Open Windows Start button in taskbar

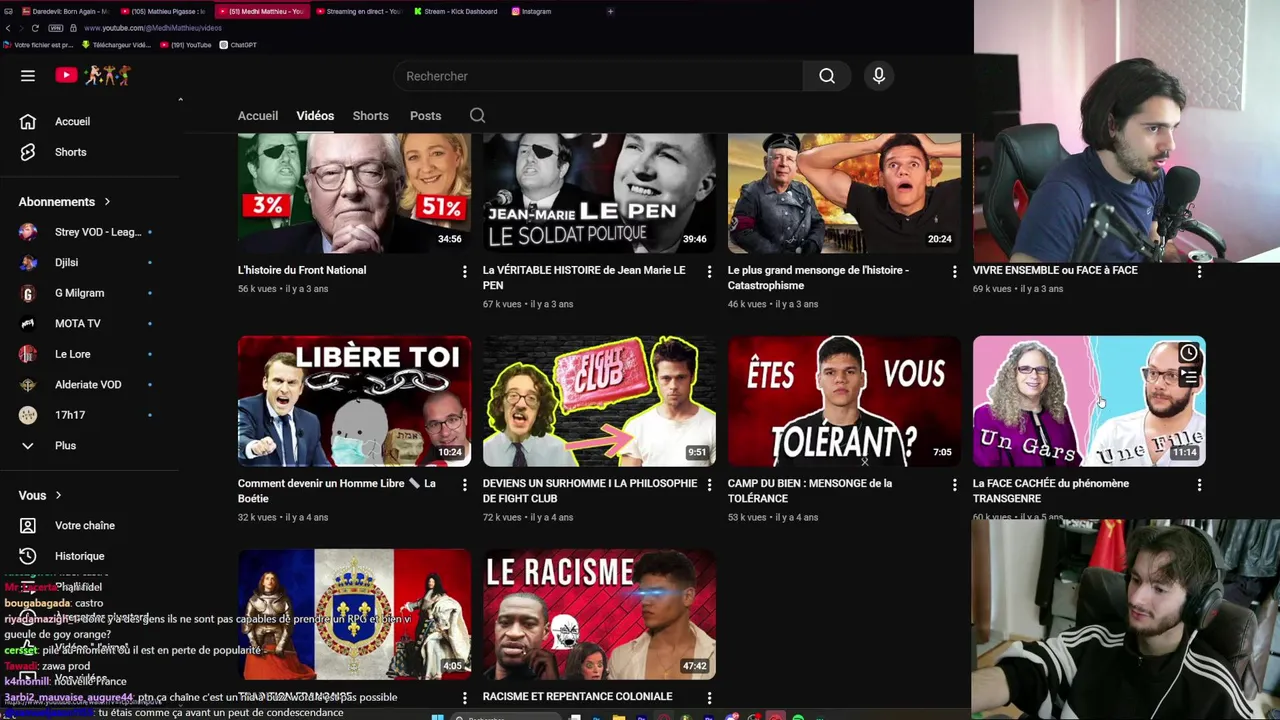tap(437, 716)
